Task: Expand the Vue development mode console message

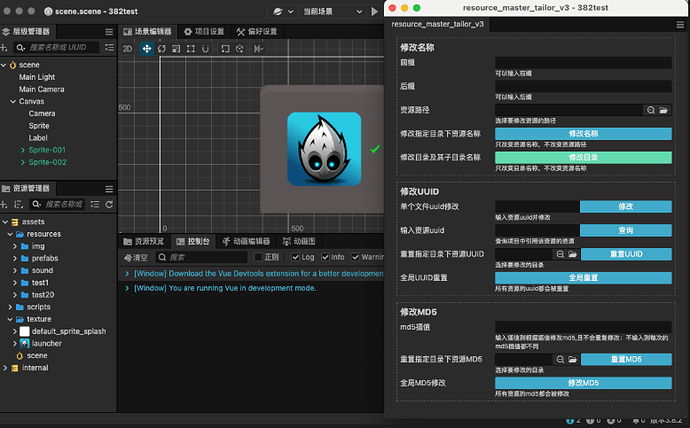Action: point(127,289)
